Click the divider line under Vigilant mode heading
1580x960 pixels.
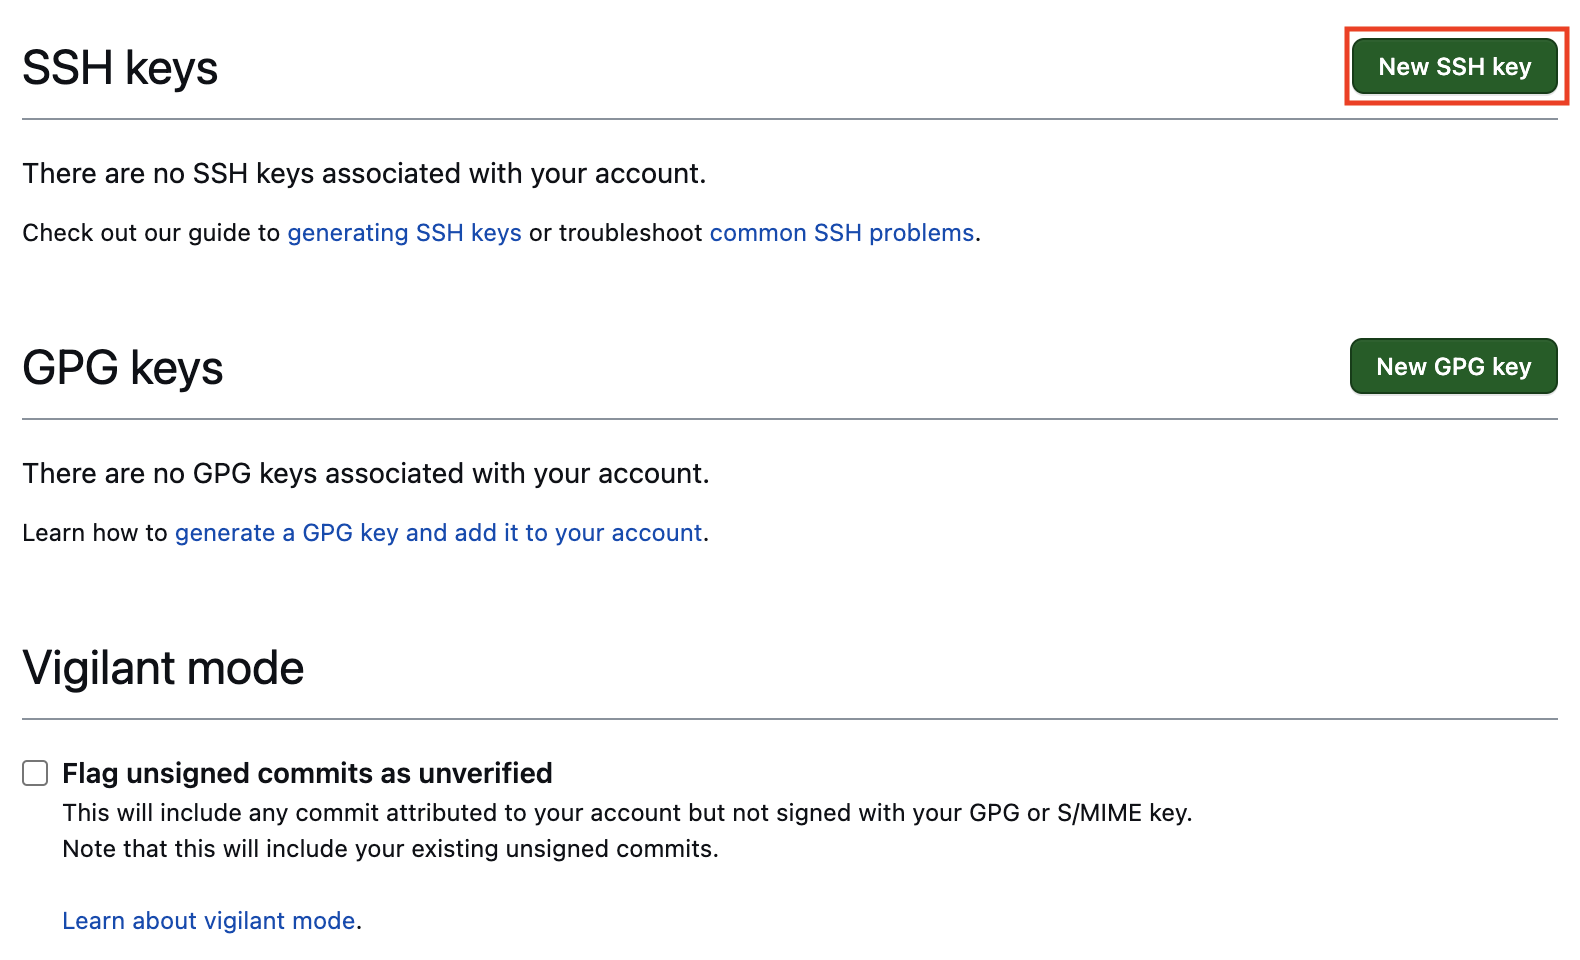790,719
